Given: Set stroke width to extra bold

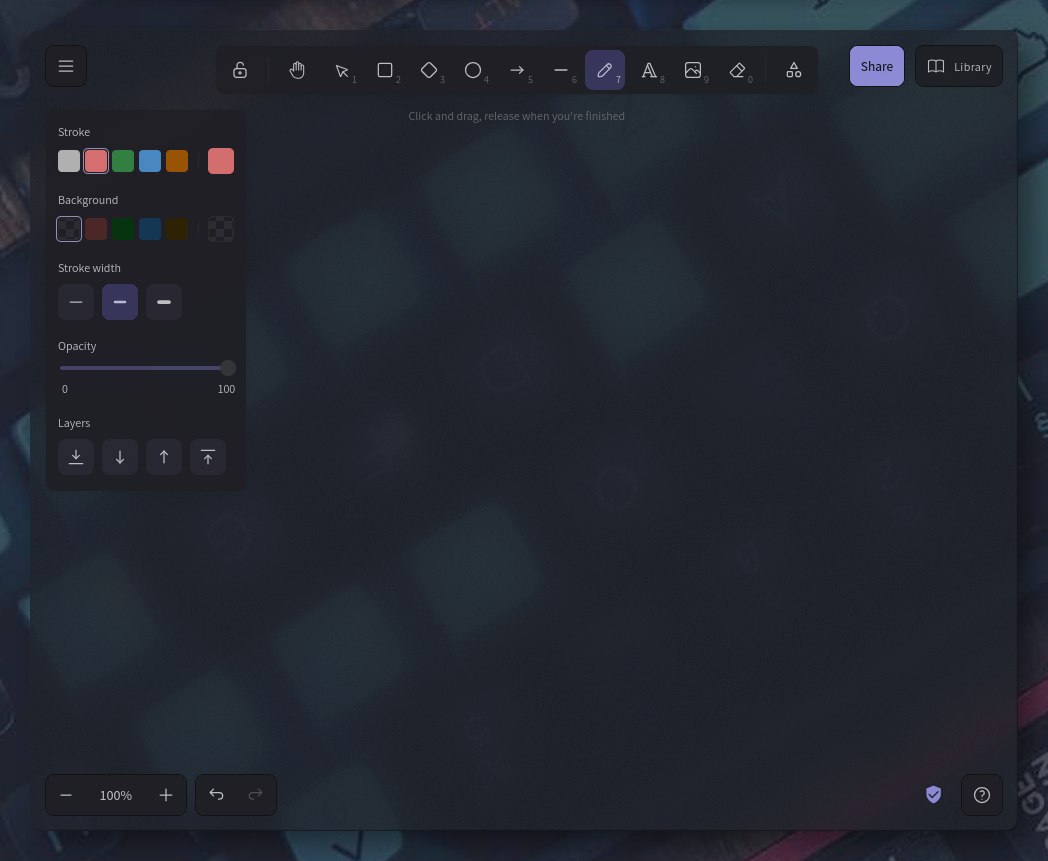Looking at the screenshot, I should (164, 302).
